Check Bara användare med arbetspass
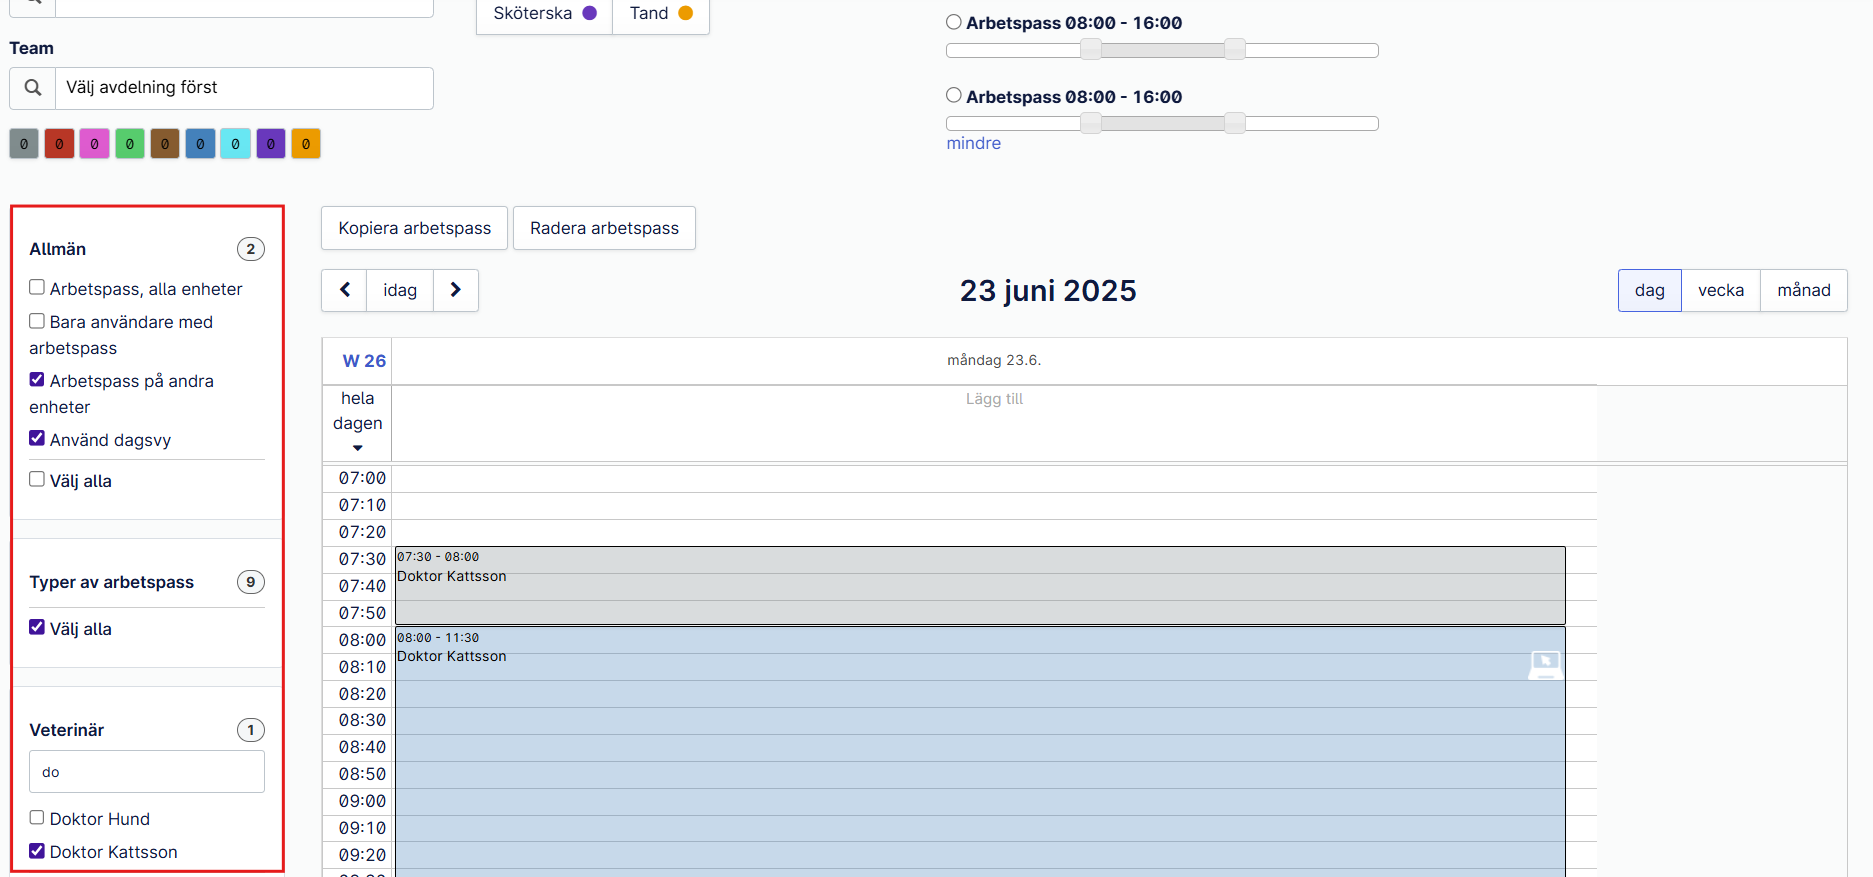The image size is (1873, 877). [37, 321]
